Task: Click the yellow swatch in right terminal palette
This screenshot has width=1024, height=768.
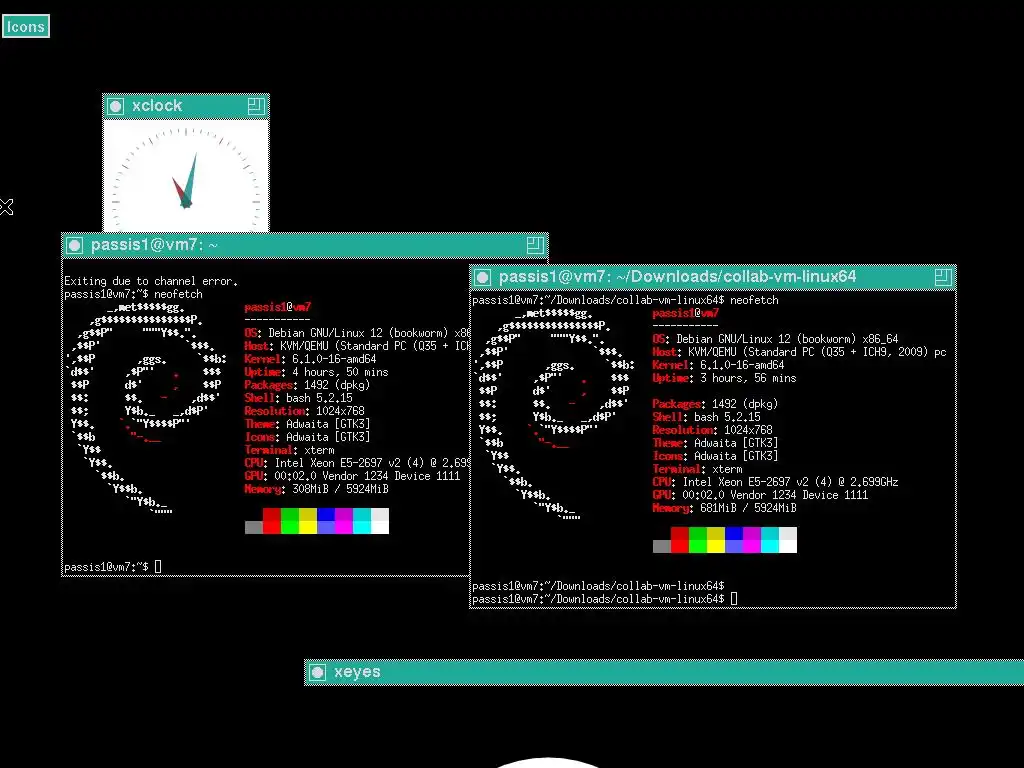Action: 716,540
